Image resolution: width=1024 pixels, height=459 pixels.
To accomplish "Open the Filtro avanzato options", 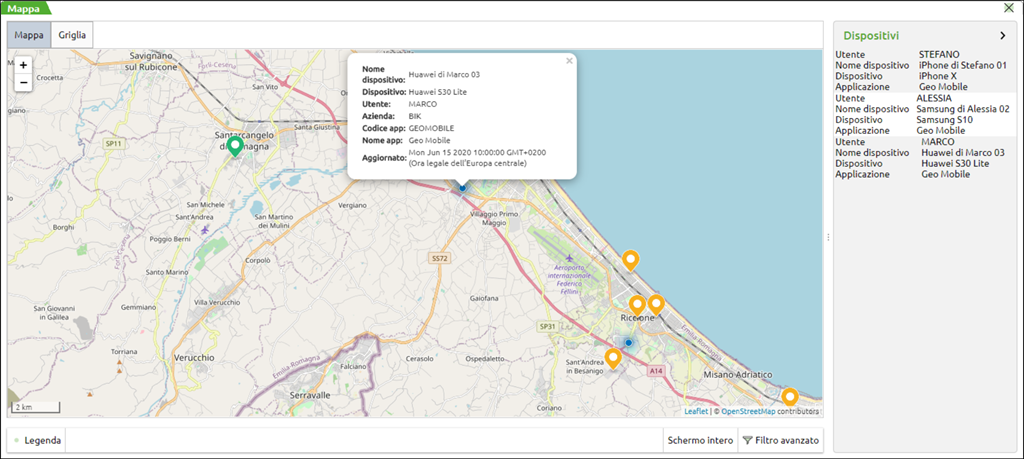I will (781, 440).
